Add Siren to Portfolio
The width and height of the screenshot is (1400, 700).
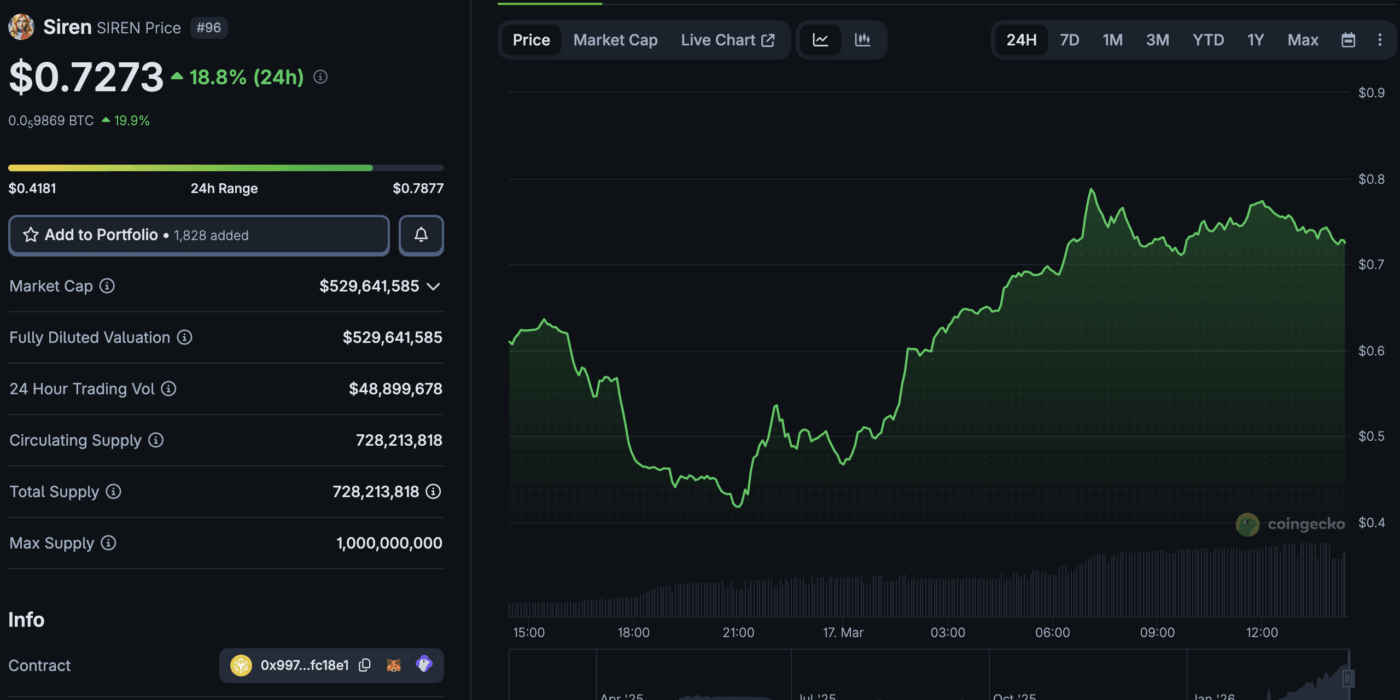coord(198,235)
